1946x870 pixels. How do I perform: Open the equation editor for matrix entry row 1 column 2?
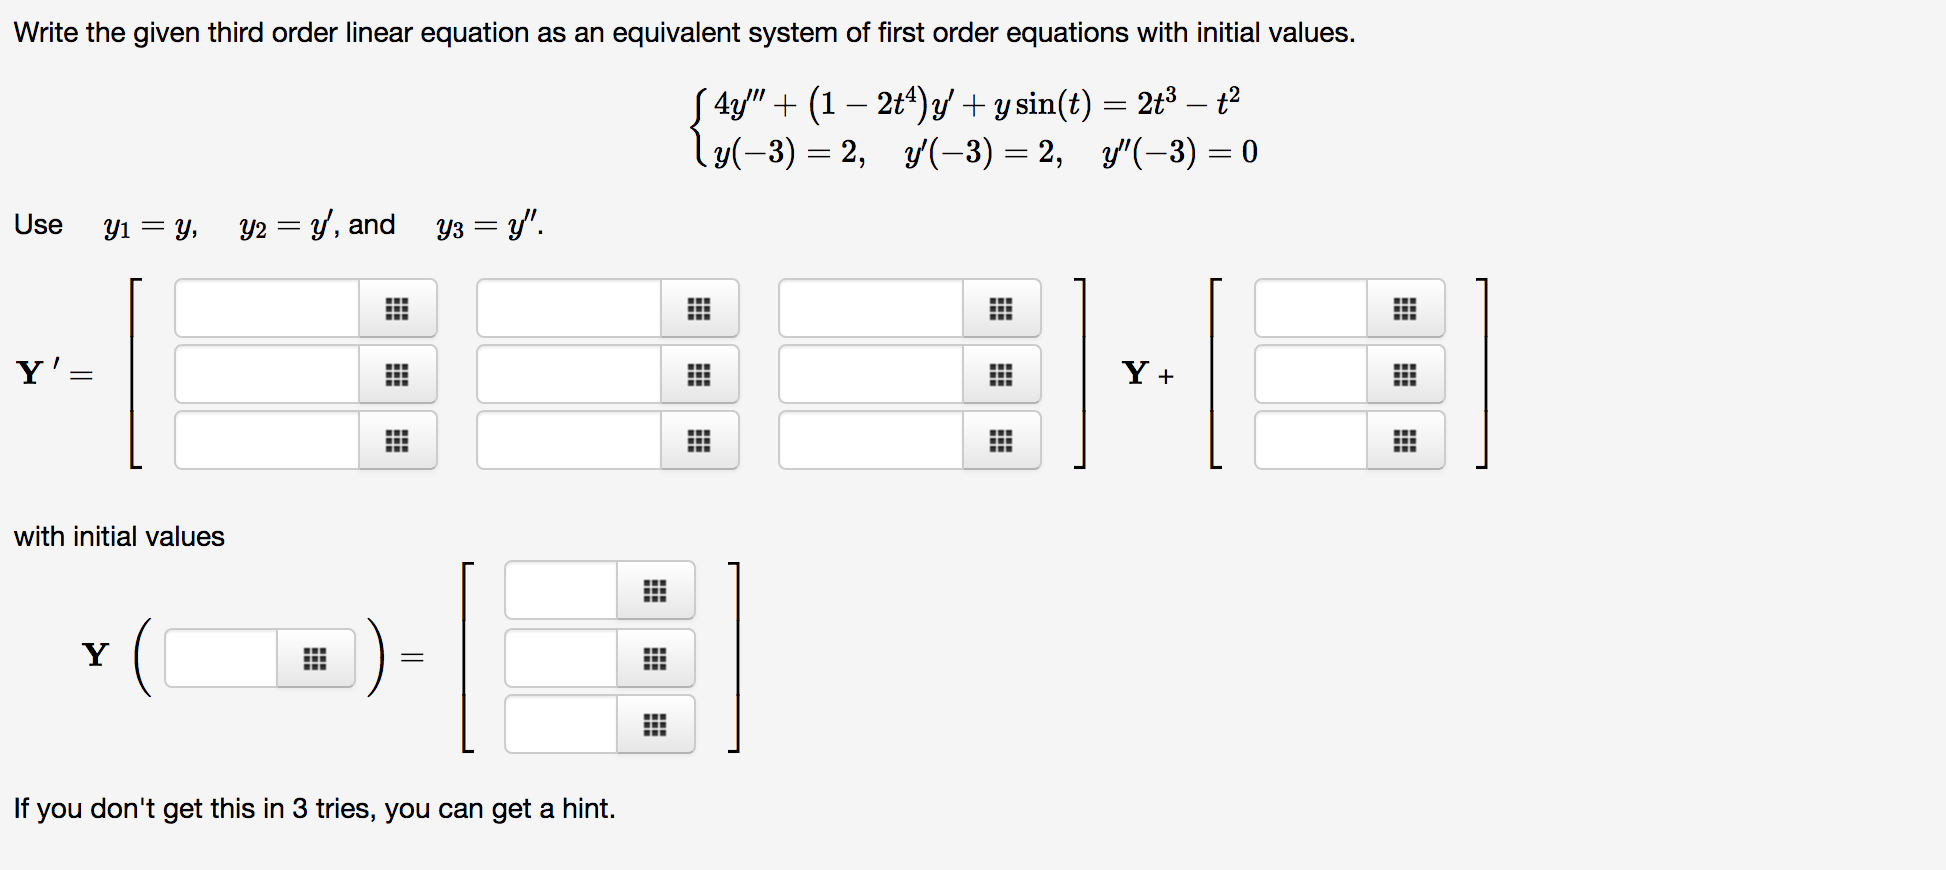[x=698, y=307]
